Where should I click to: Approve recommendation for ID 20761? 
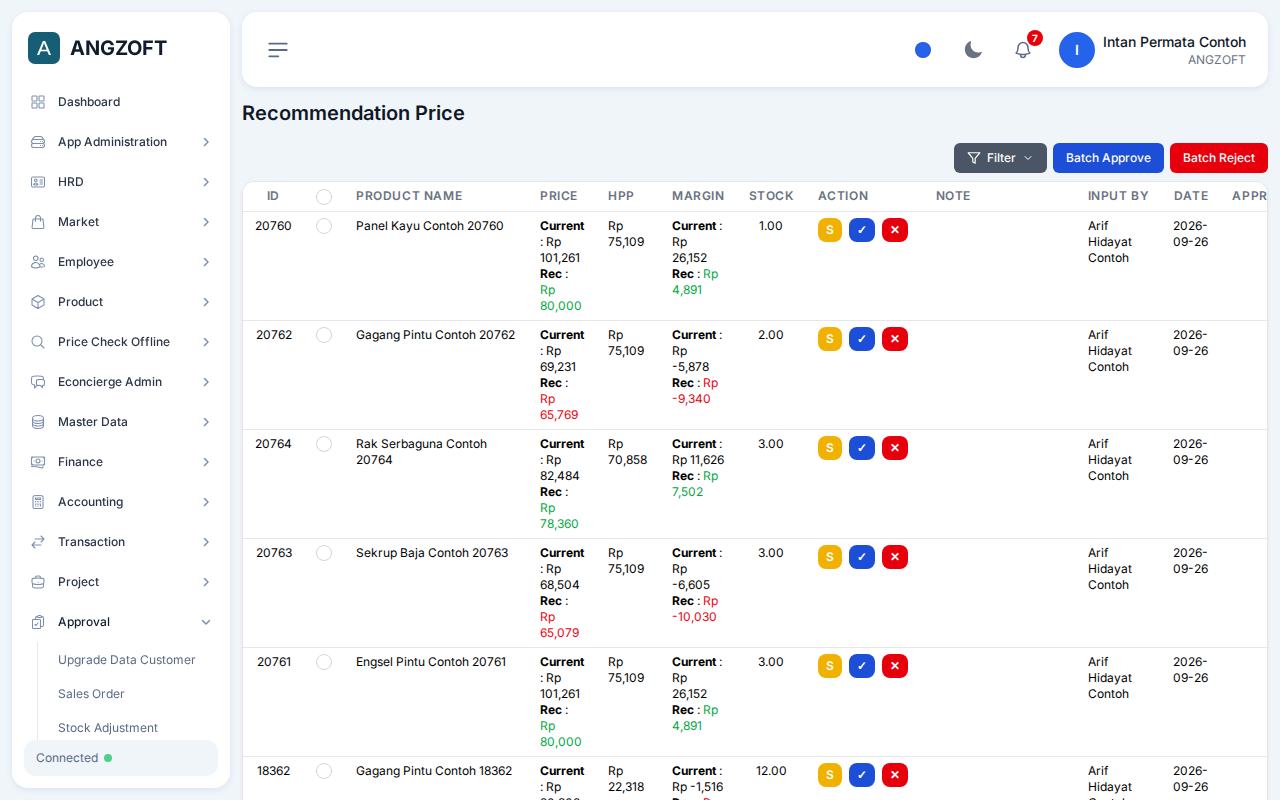(862, 666)
